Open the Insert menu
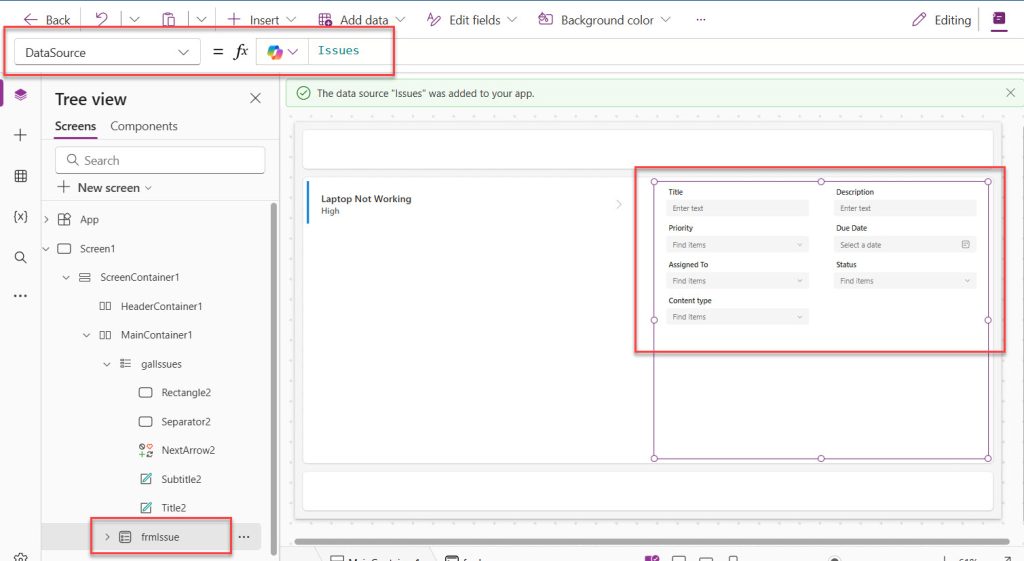The height and width of the screenshot is (561, 1024). point(261,20)
